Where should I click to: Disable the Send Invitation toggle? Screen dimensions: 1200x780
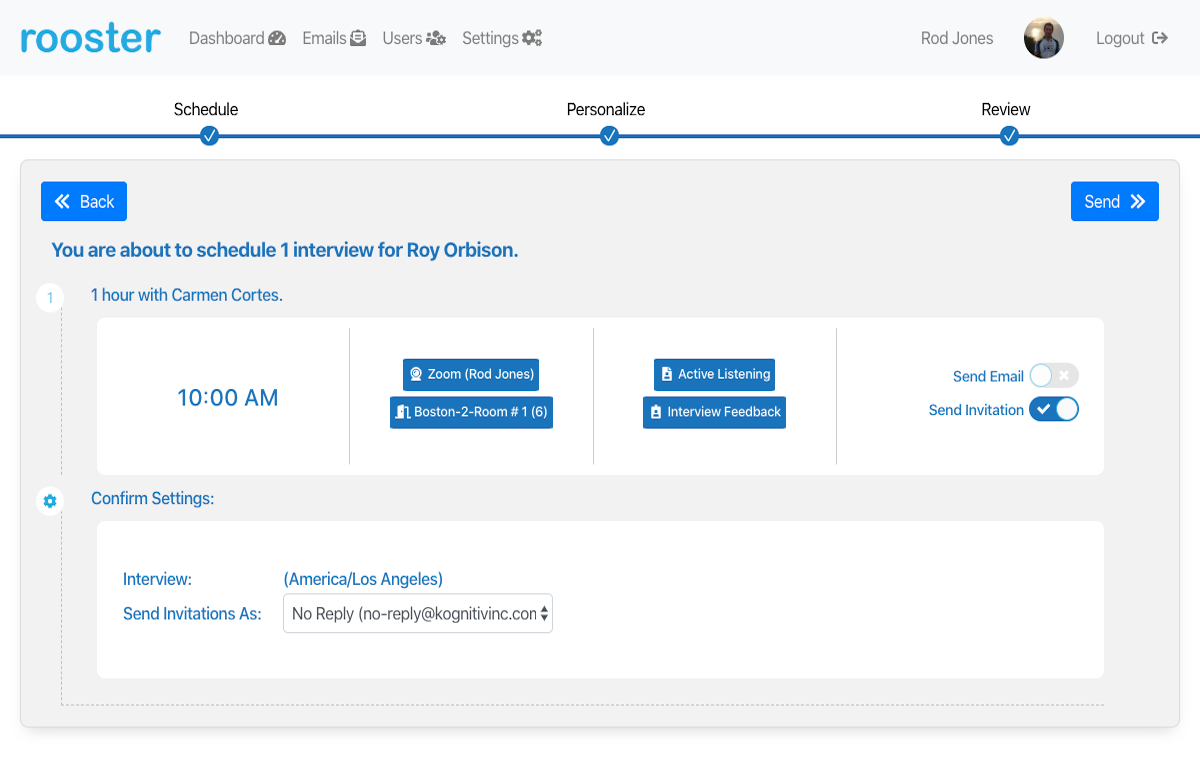point(1054,409)
